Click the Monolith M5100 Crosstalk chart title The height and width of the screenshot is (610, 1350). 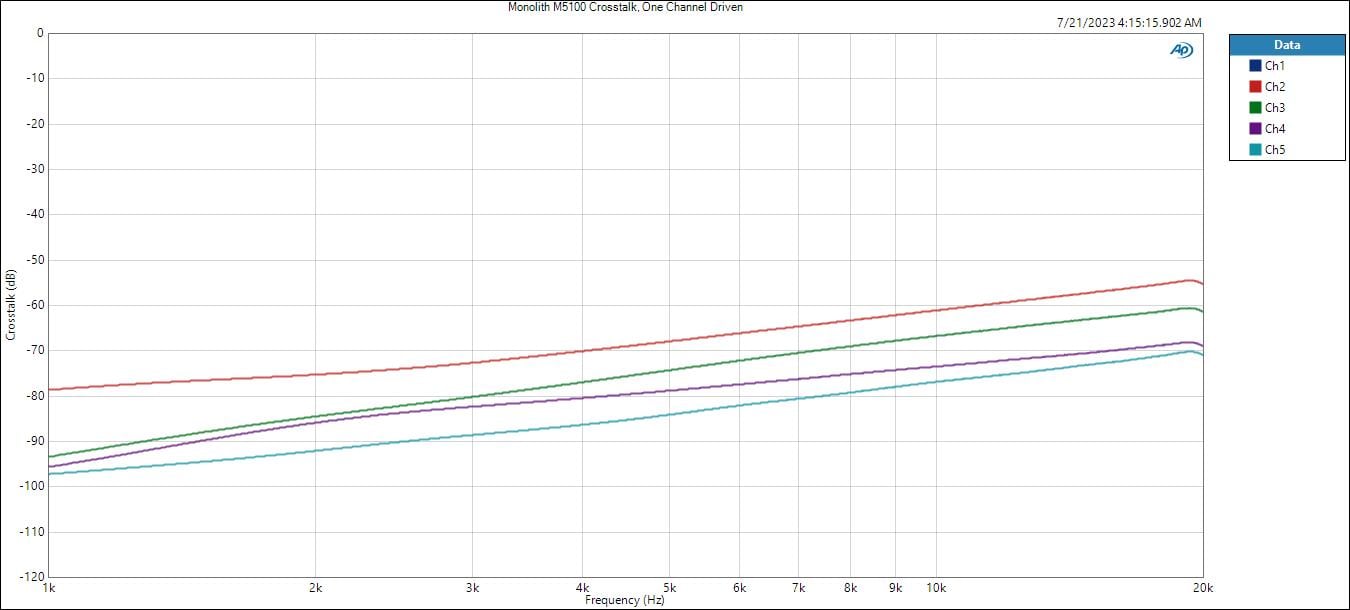click(625, 7)
